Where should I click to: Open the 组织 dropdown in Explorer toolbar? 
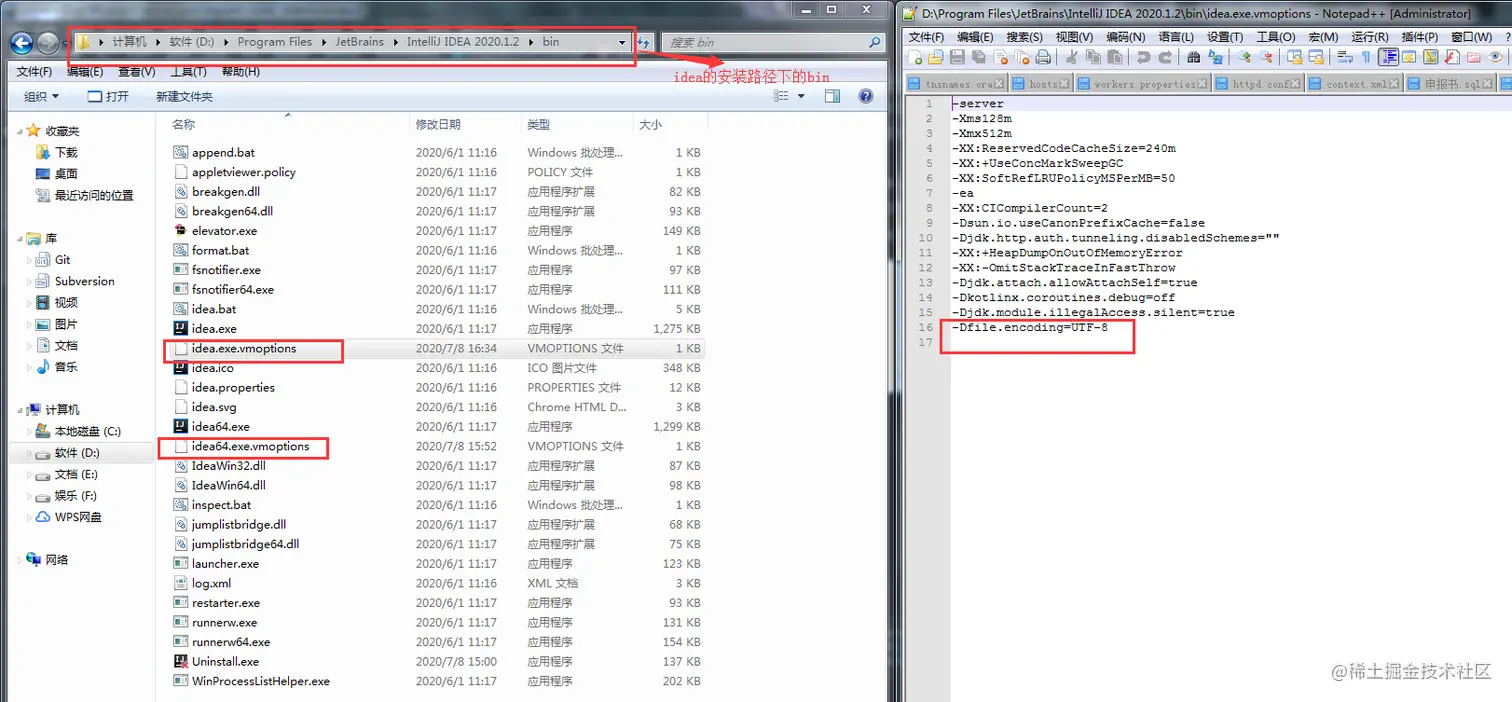42,96
